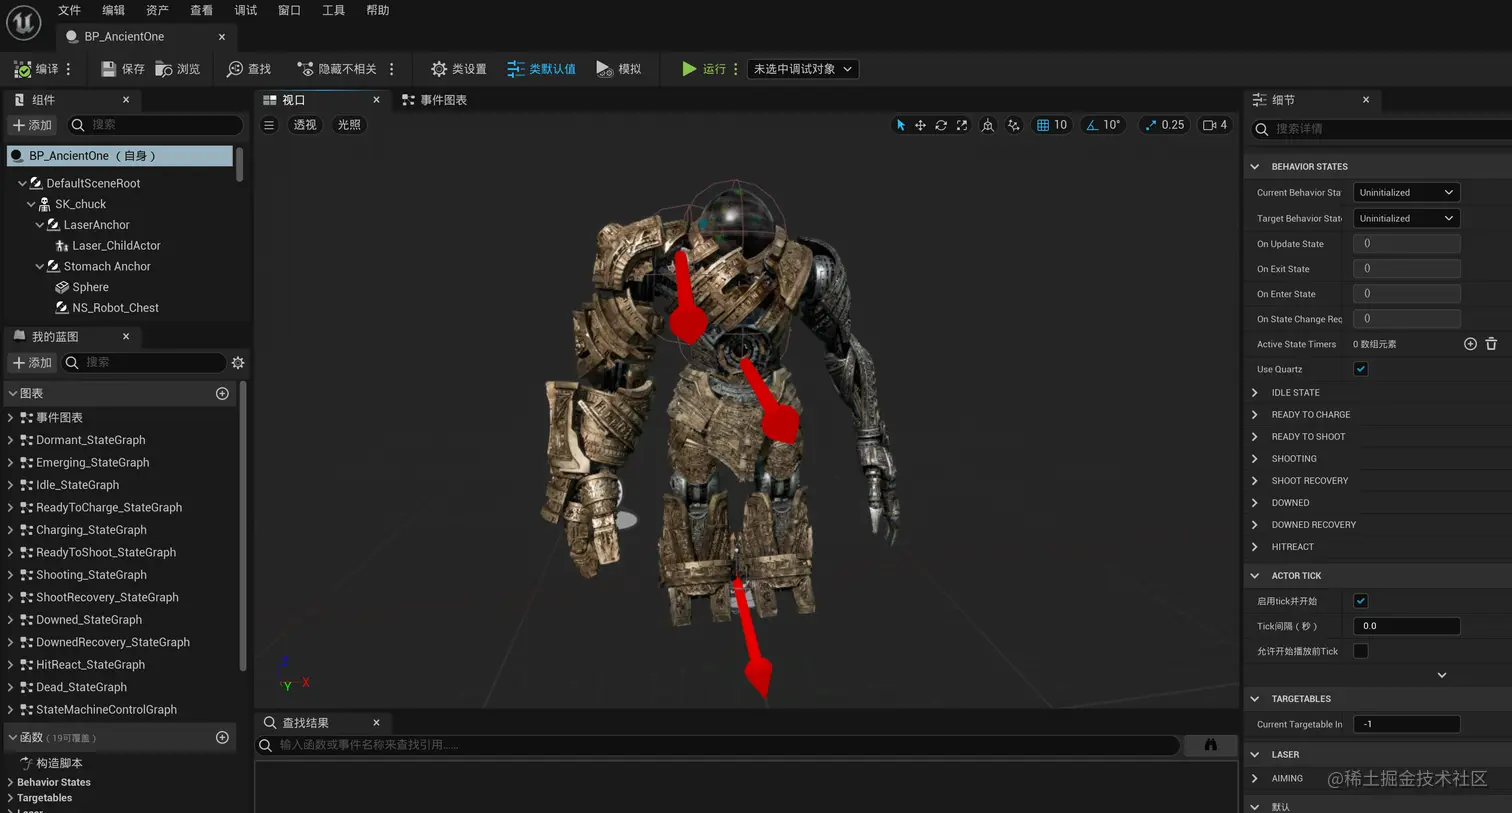This screenshot has height=813, width=1512.
Task: Select the Laser_ChildActor component
Action: click(116, 246)
